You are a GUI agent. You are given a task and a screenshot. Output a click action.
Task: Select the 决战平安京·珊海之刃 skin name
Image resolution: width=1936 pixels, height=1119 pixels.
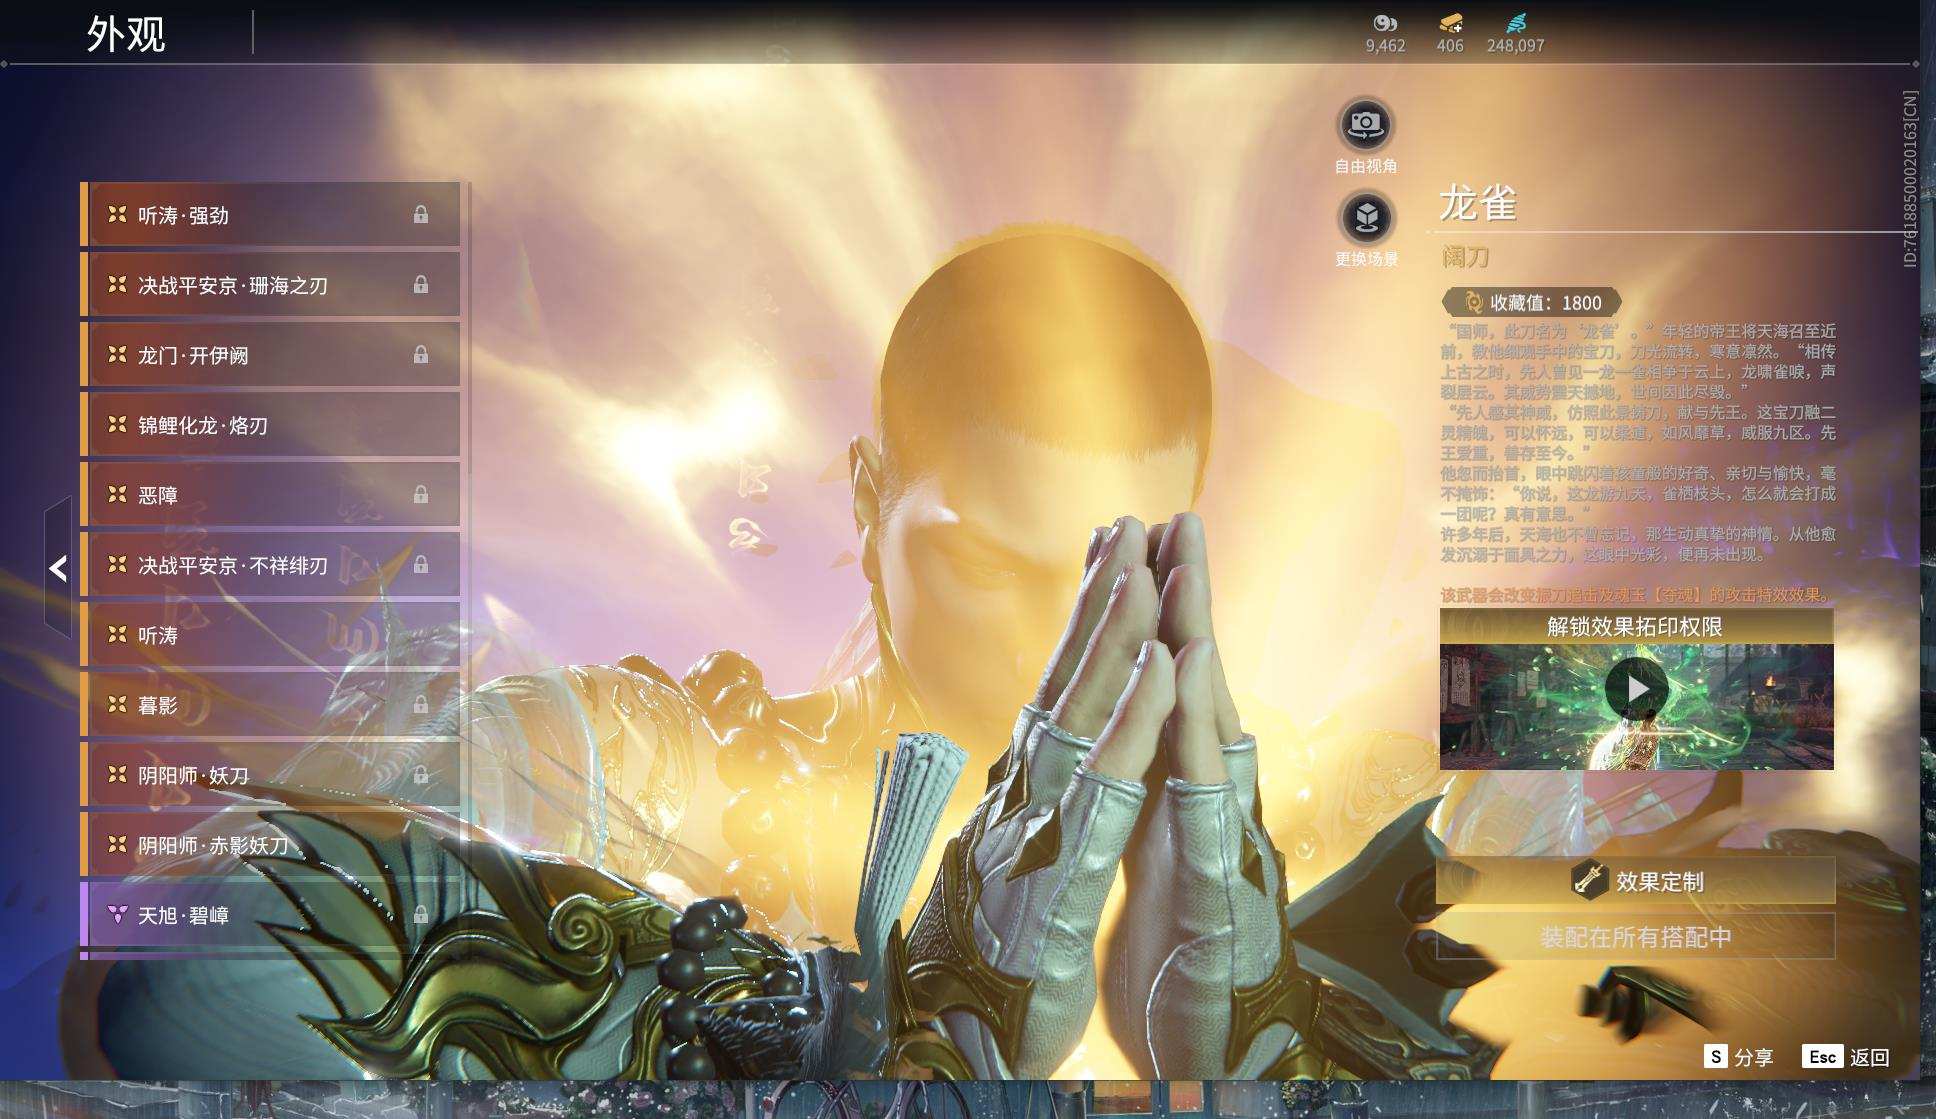[233, 286]
